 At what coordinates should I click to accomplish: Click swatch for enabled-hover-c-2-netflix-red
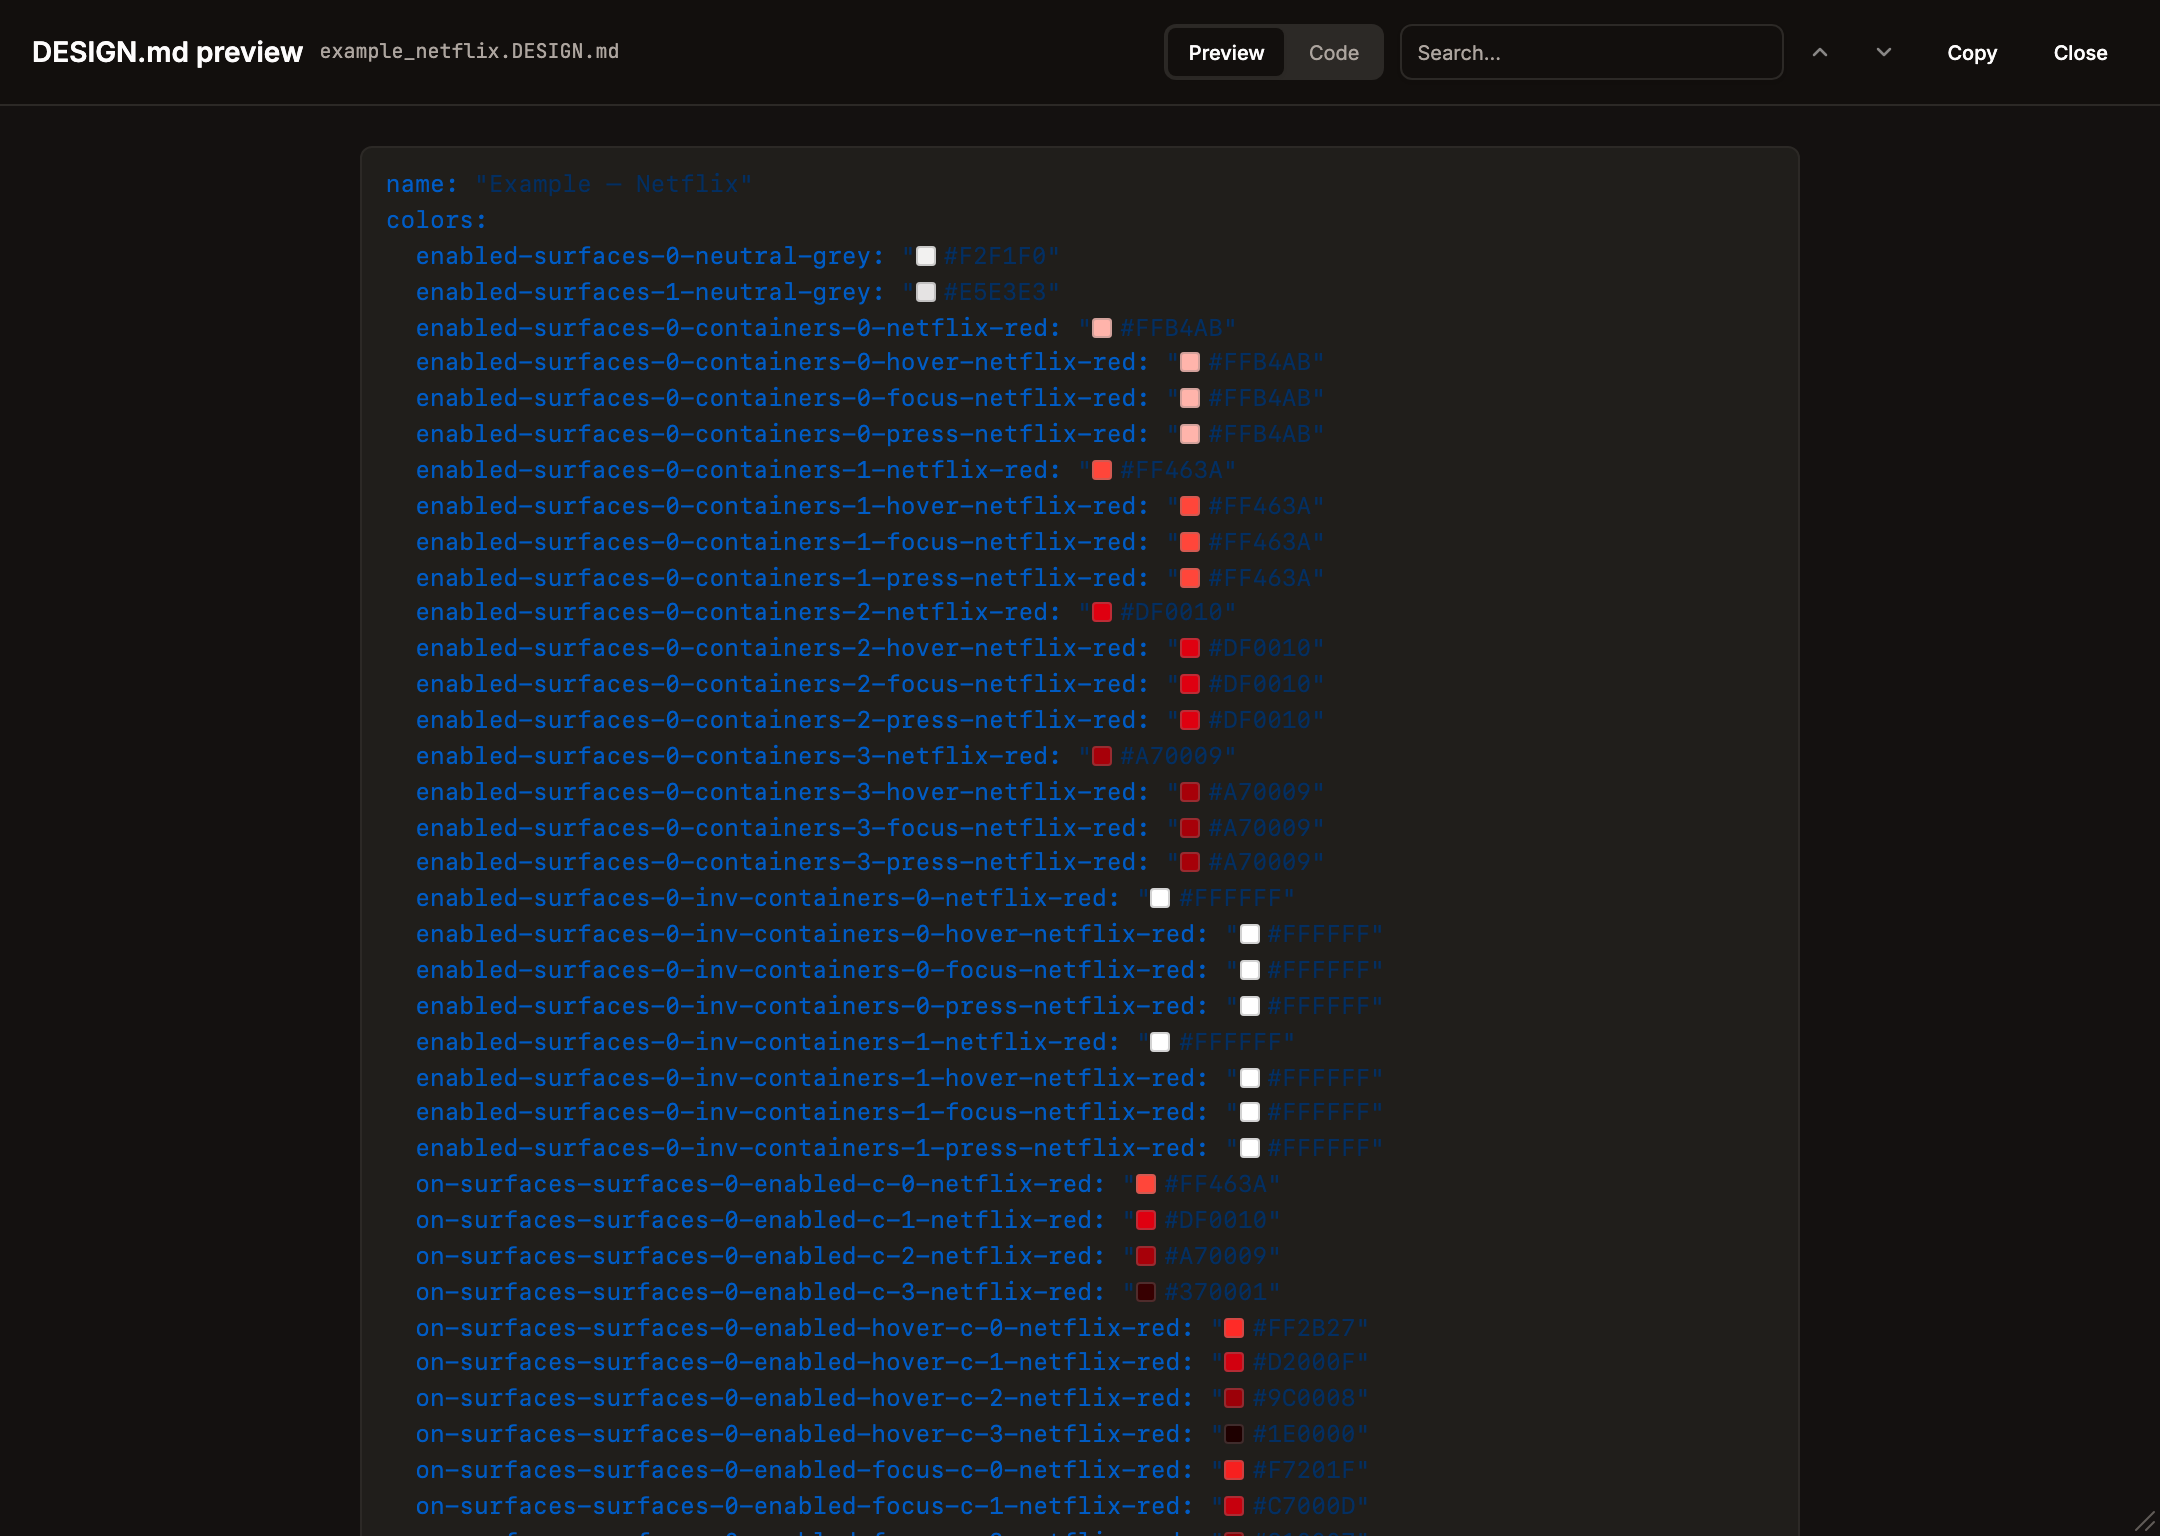(1234, 1399)
